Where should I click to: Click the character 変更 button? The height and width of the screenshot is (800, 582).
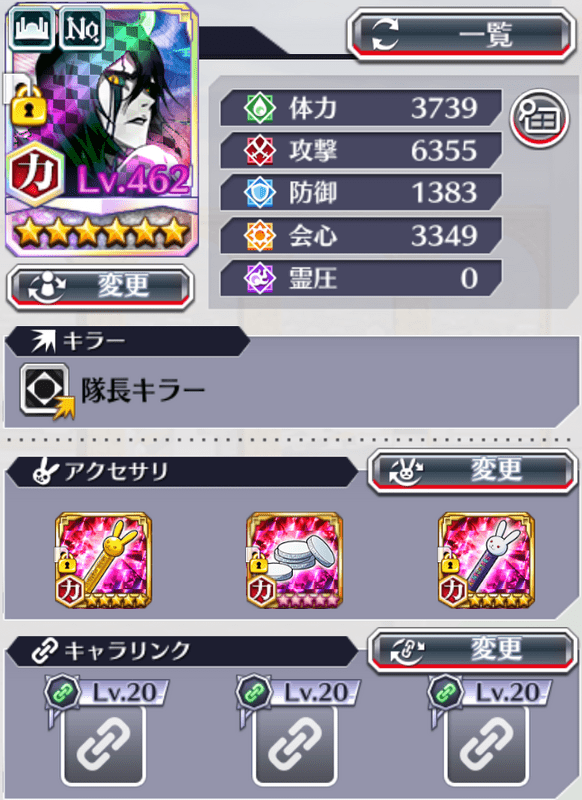(100, 287)
